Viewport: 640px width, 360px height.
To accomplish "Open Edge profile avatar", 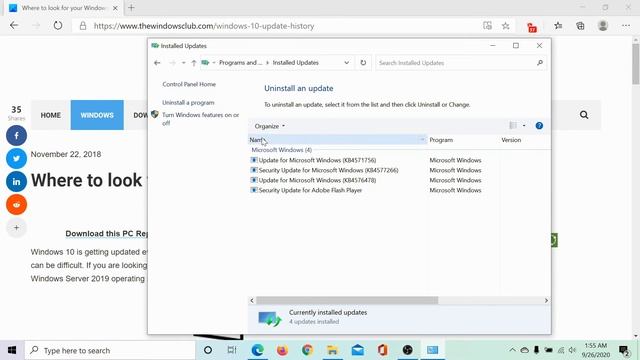I will click(x=603, y=26).
